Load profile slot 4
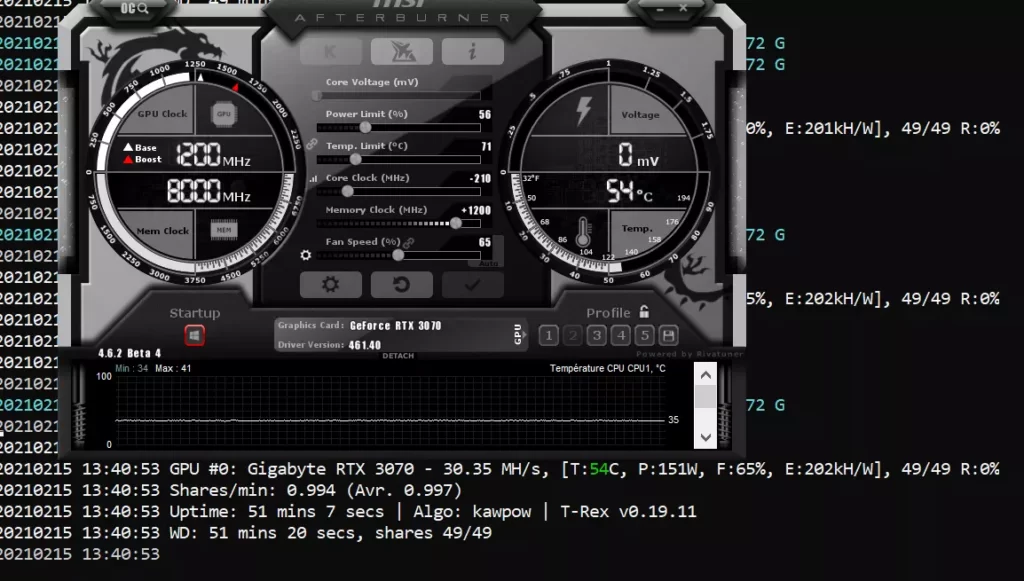This screenshot has height=581, width=1024. (x=620, y=336)
